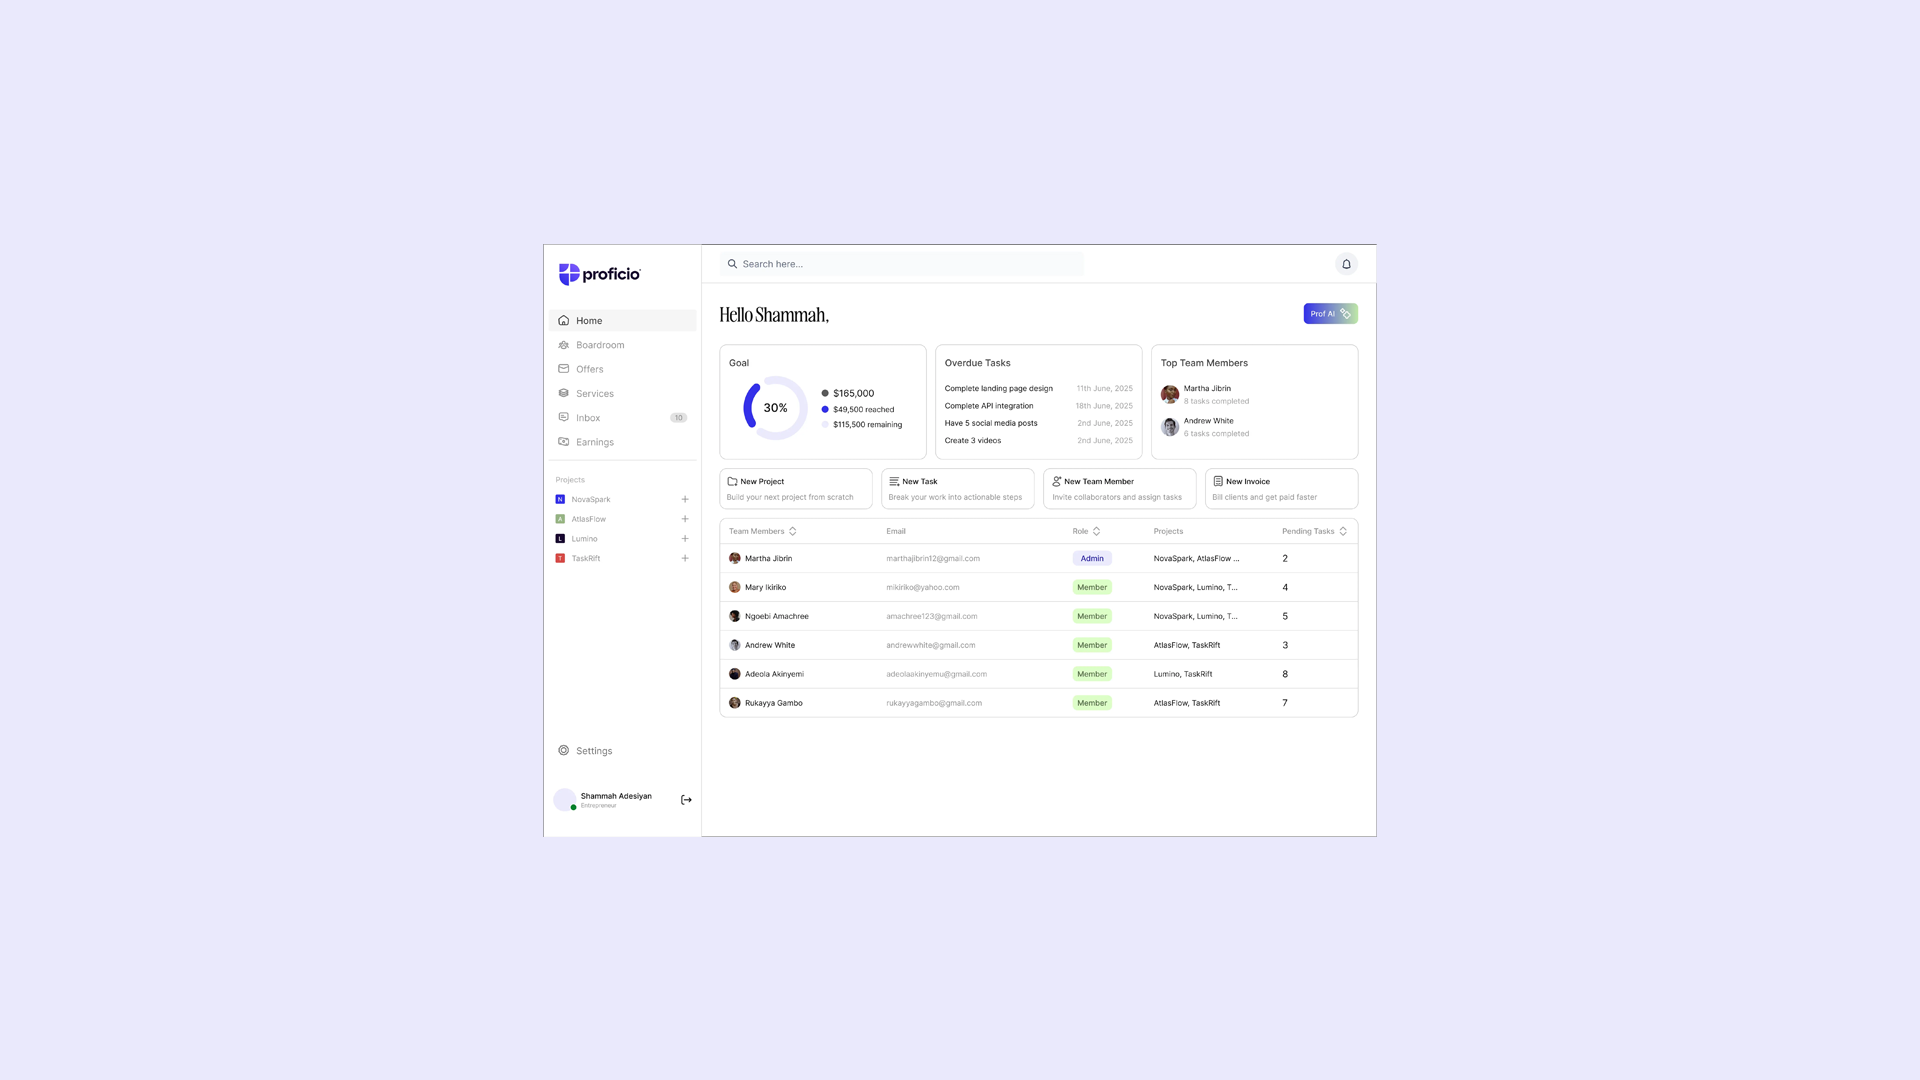1920x1080 pixels.
Task: Sort by Pending Tasks column arrows
Action: point(1343,531)
